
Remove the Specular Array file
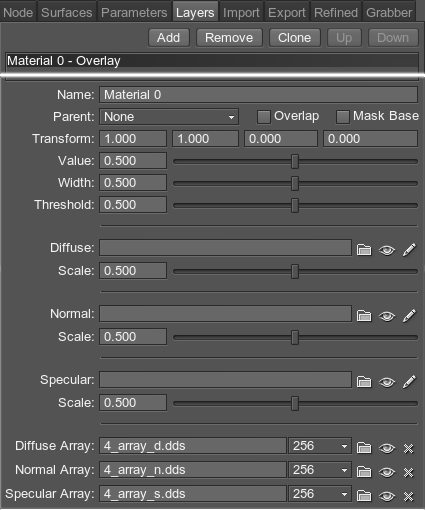(408, 496)
